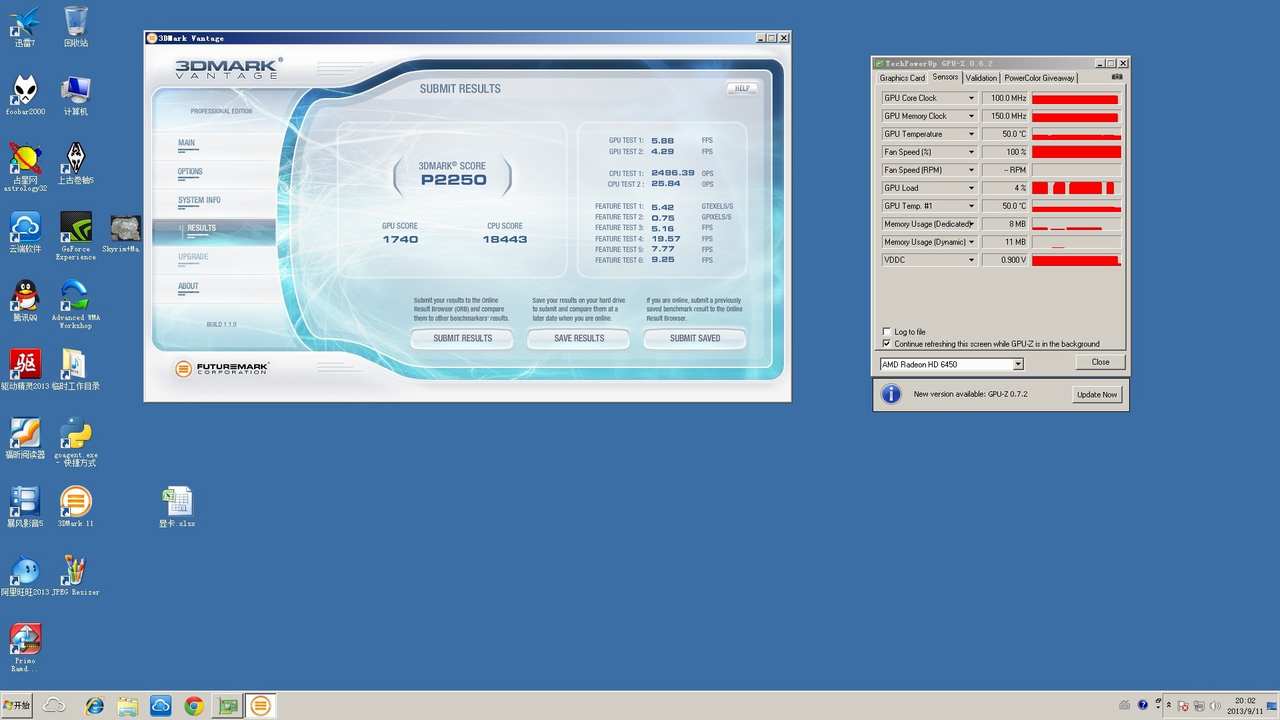1280x720 pixels.
Task: Click the Close button in GPU-Z
Action: pos(1100,362)
